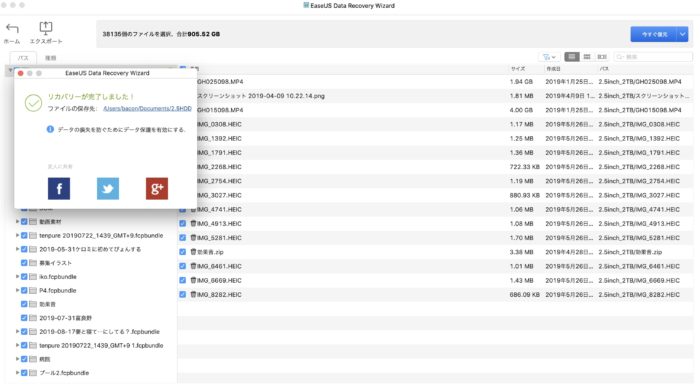Expand プール2.fcpbundle tree node
Viewport: 700px width, 392px height.
17,373
